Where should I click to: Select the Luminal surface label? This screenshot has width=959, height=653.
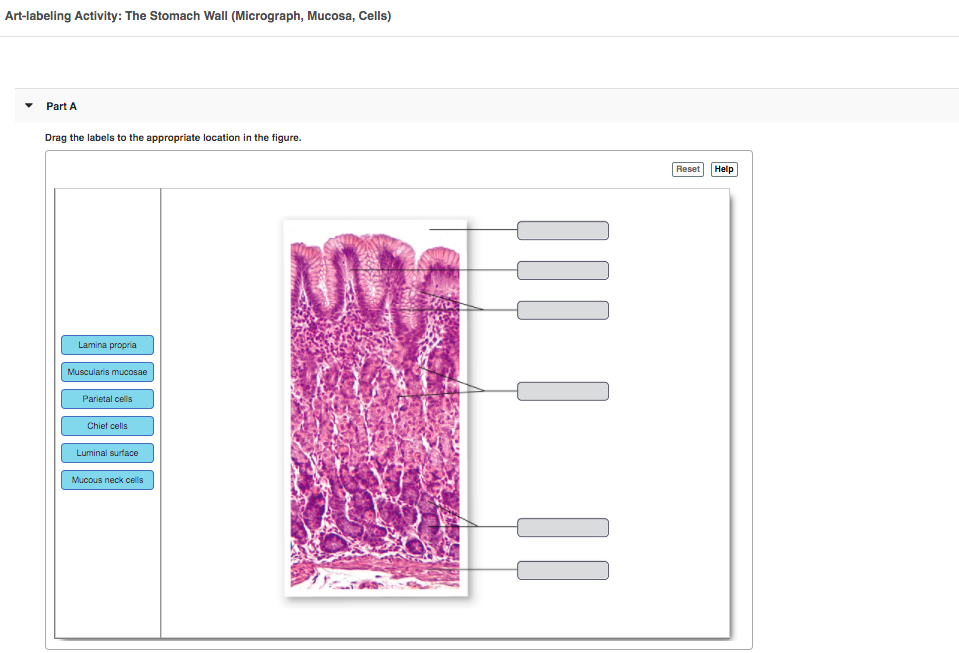coord(107,453)
